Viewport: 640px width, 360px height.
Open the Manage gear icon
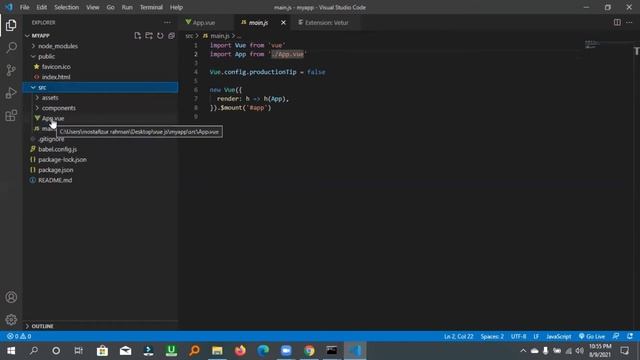coord(11,319)
